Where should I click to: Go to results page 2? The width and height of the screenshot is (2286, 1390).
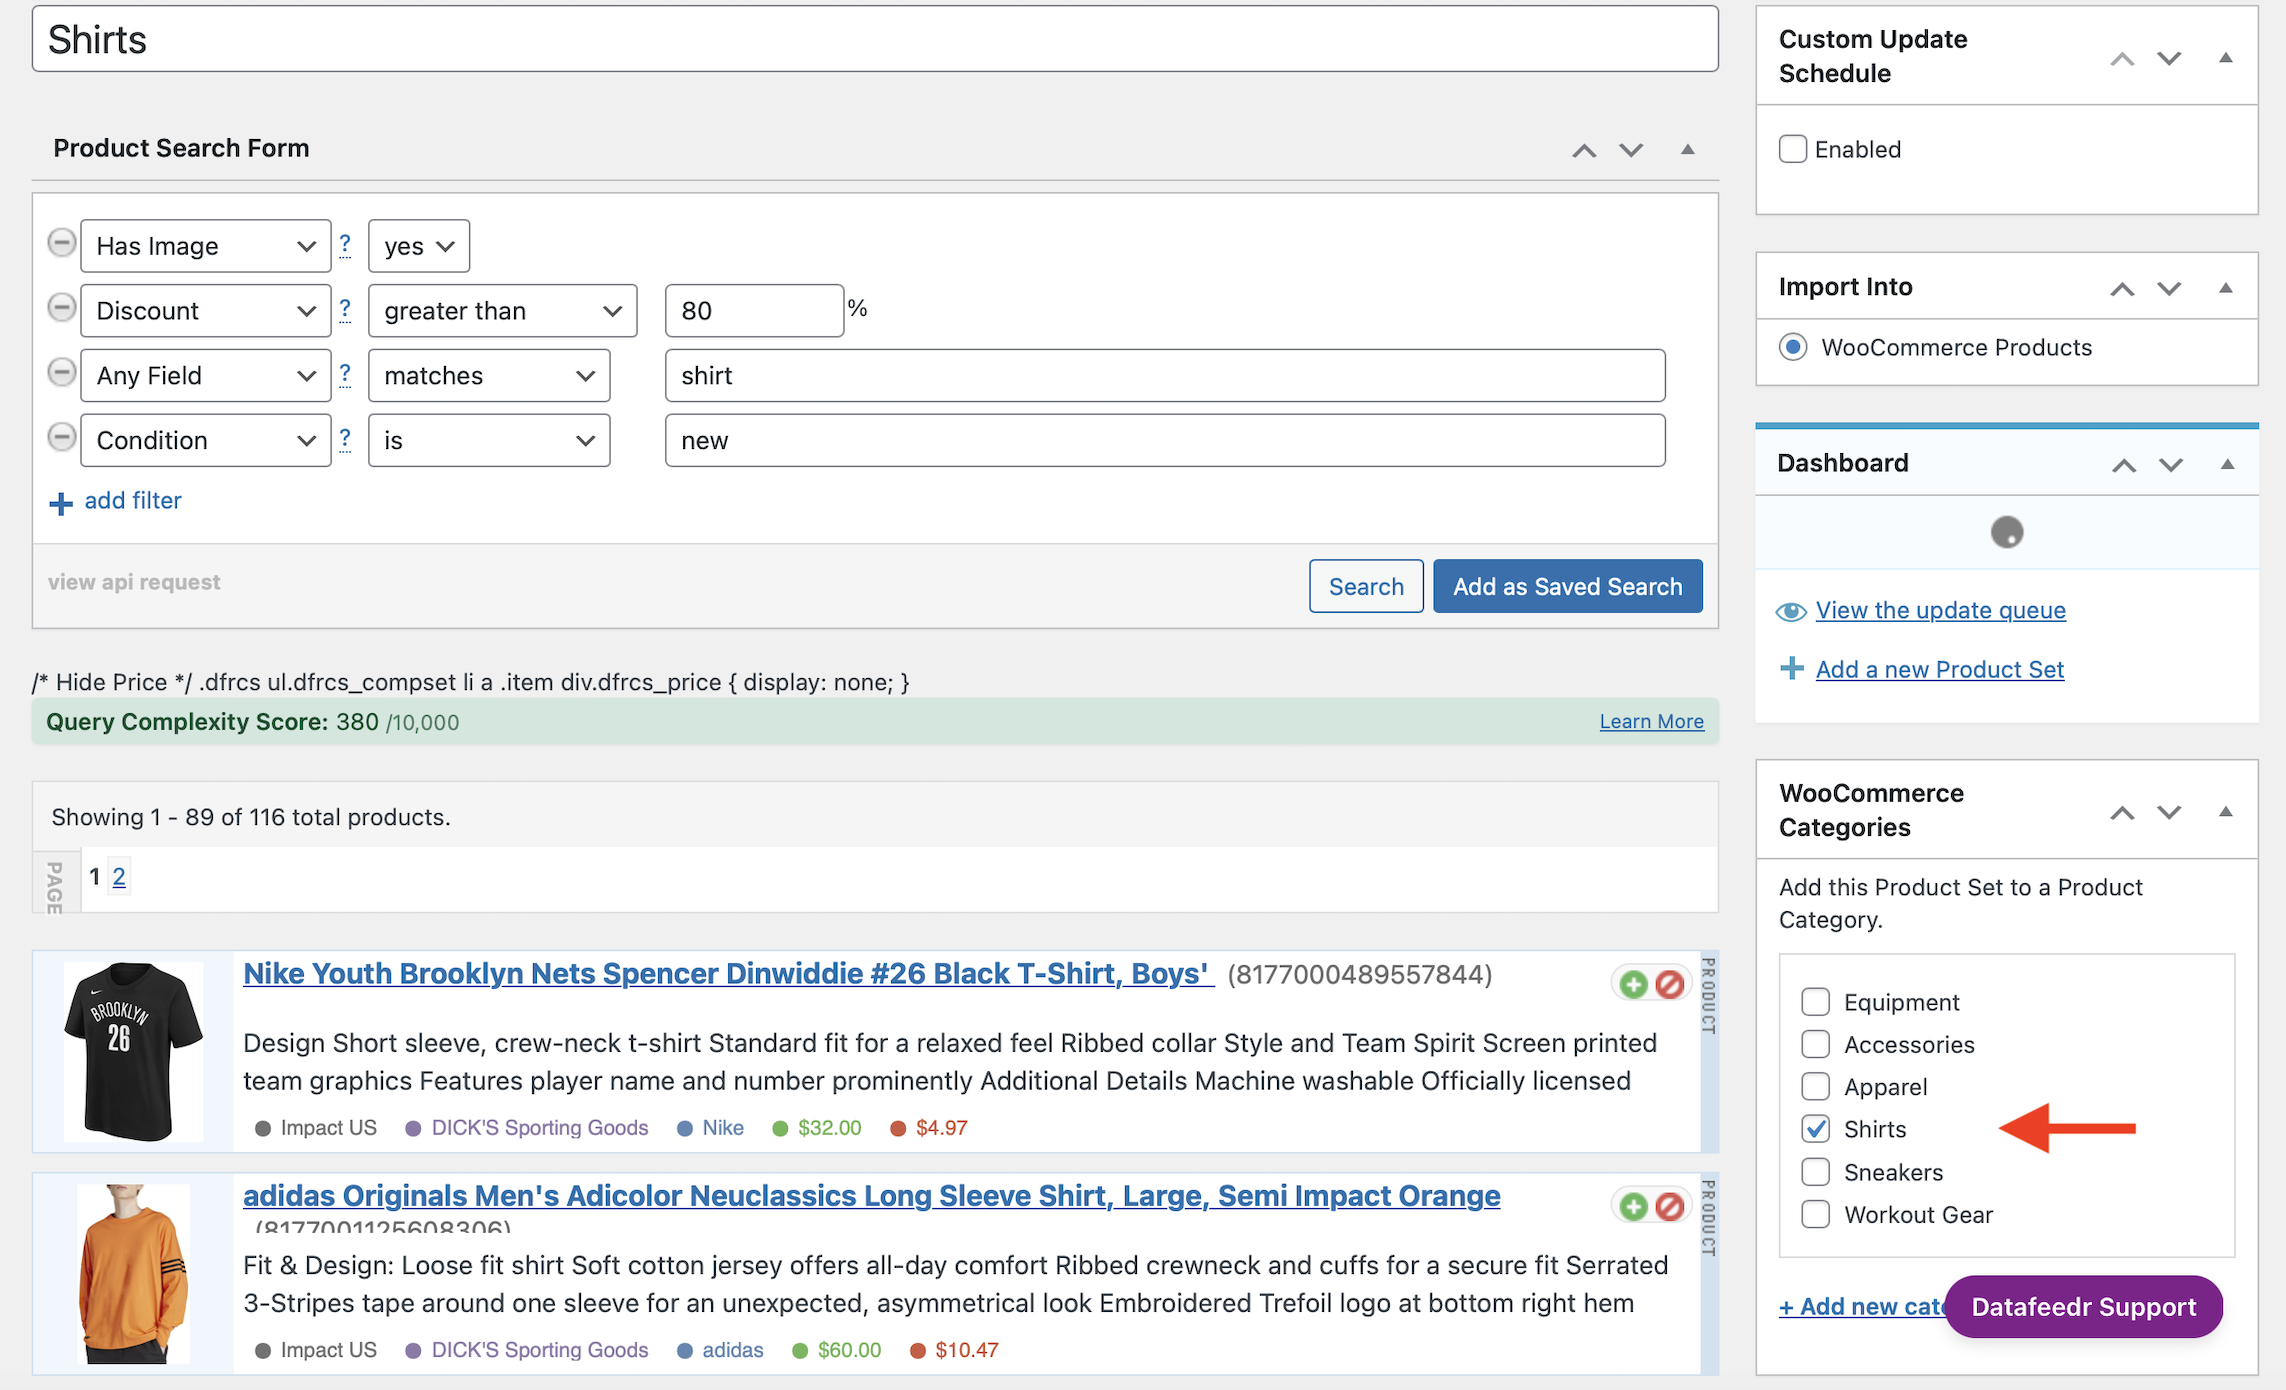119,877
